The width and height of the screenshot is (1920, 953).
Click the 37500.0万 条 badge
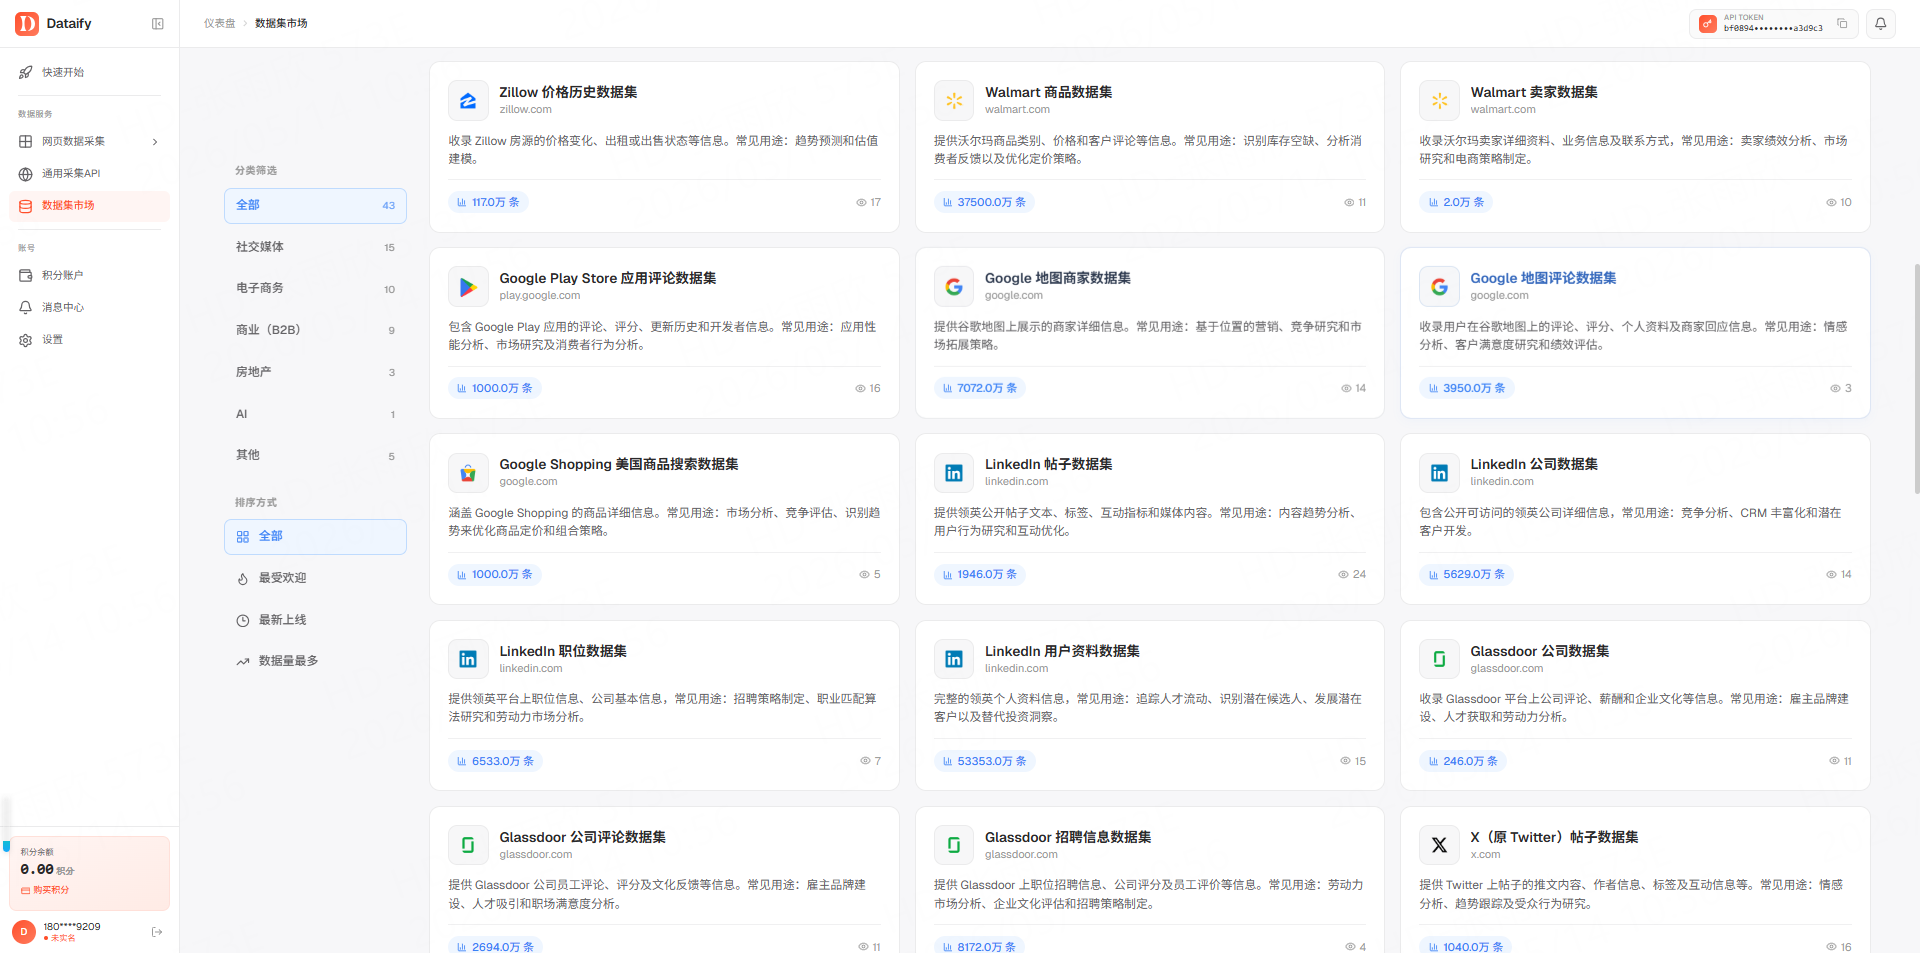tap(984, 202)
